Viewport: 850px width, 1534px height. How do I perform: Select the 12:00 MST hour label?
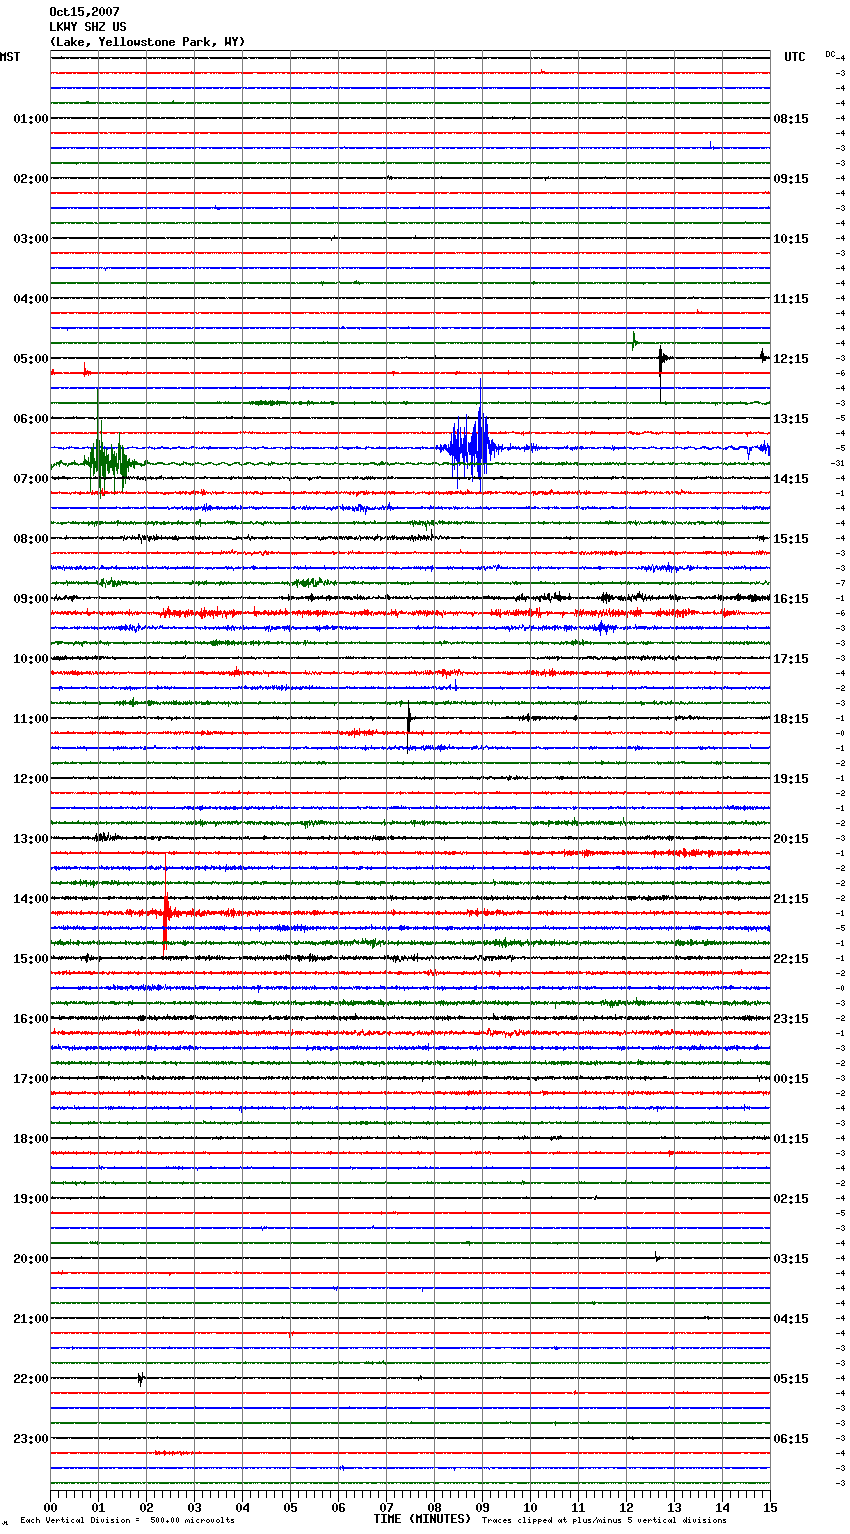[30, 779]
